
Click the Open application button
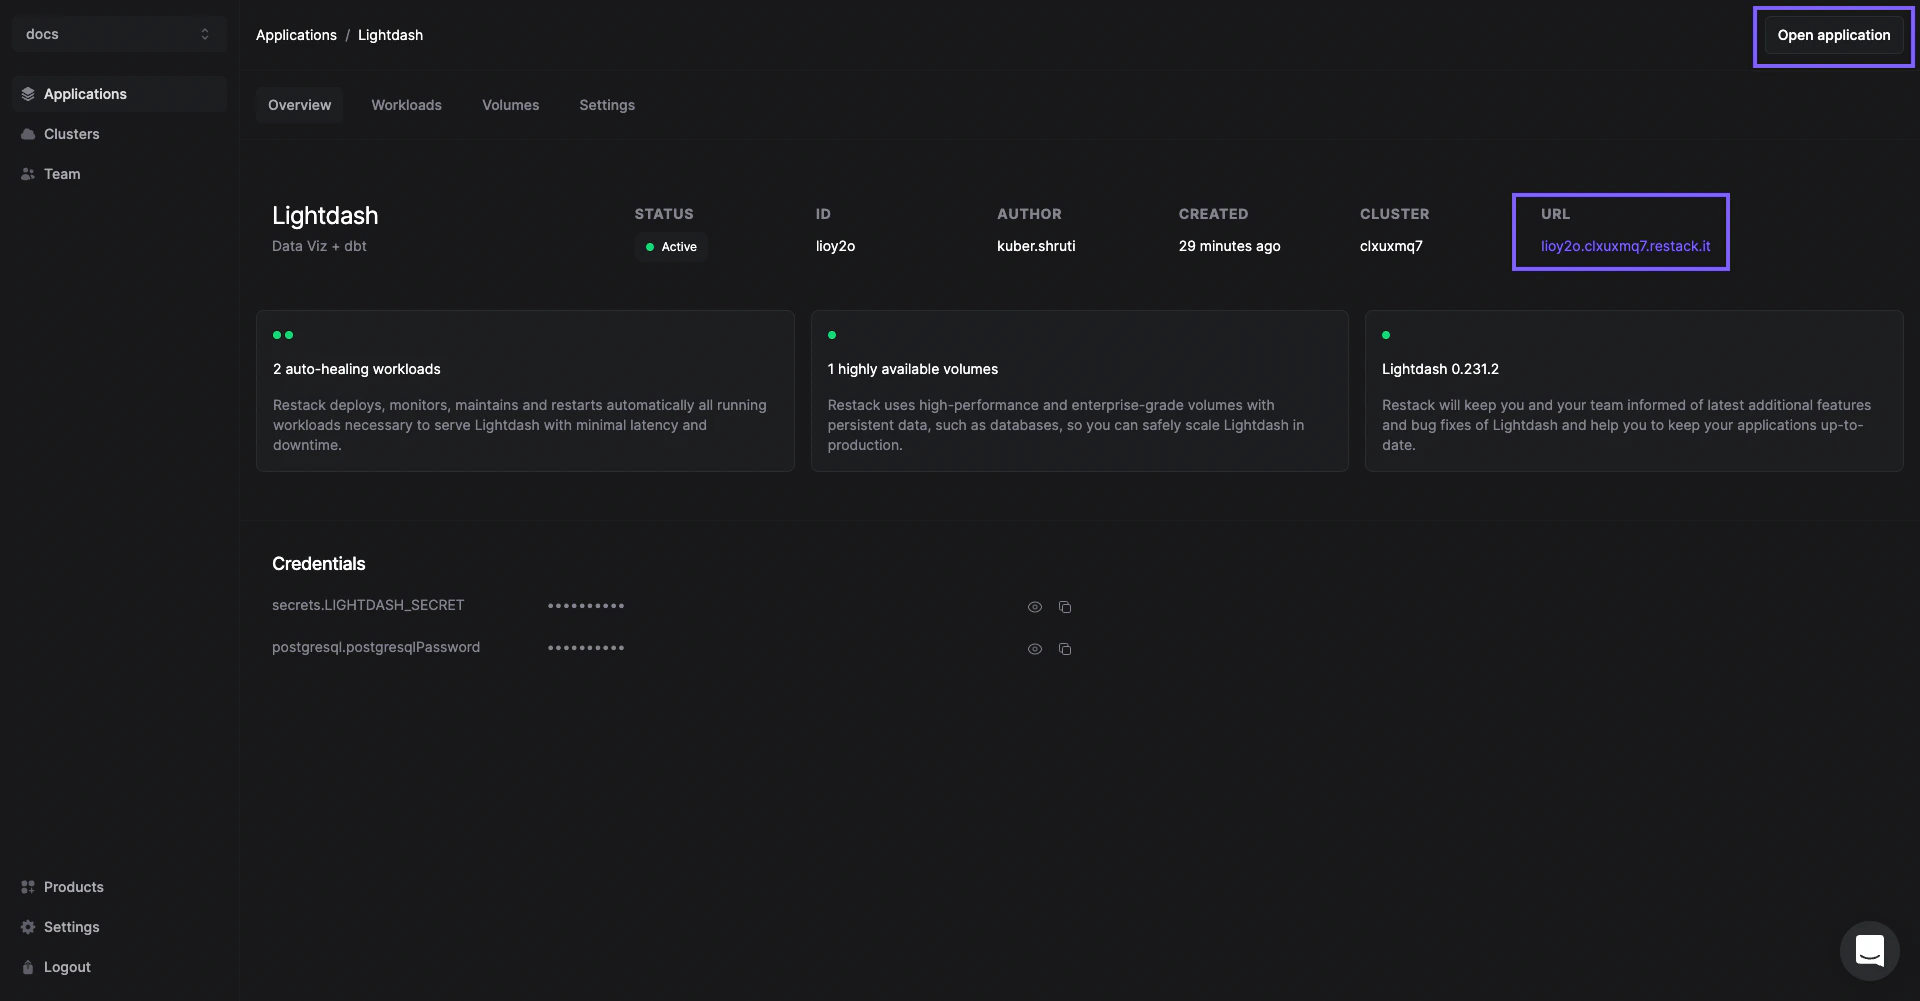point(1833,35)
